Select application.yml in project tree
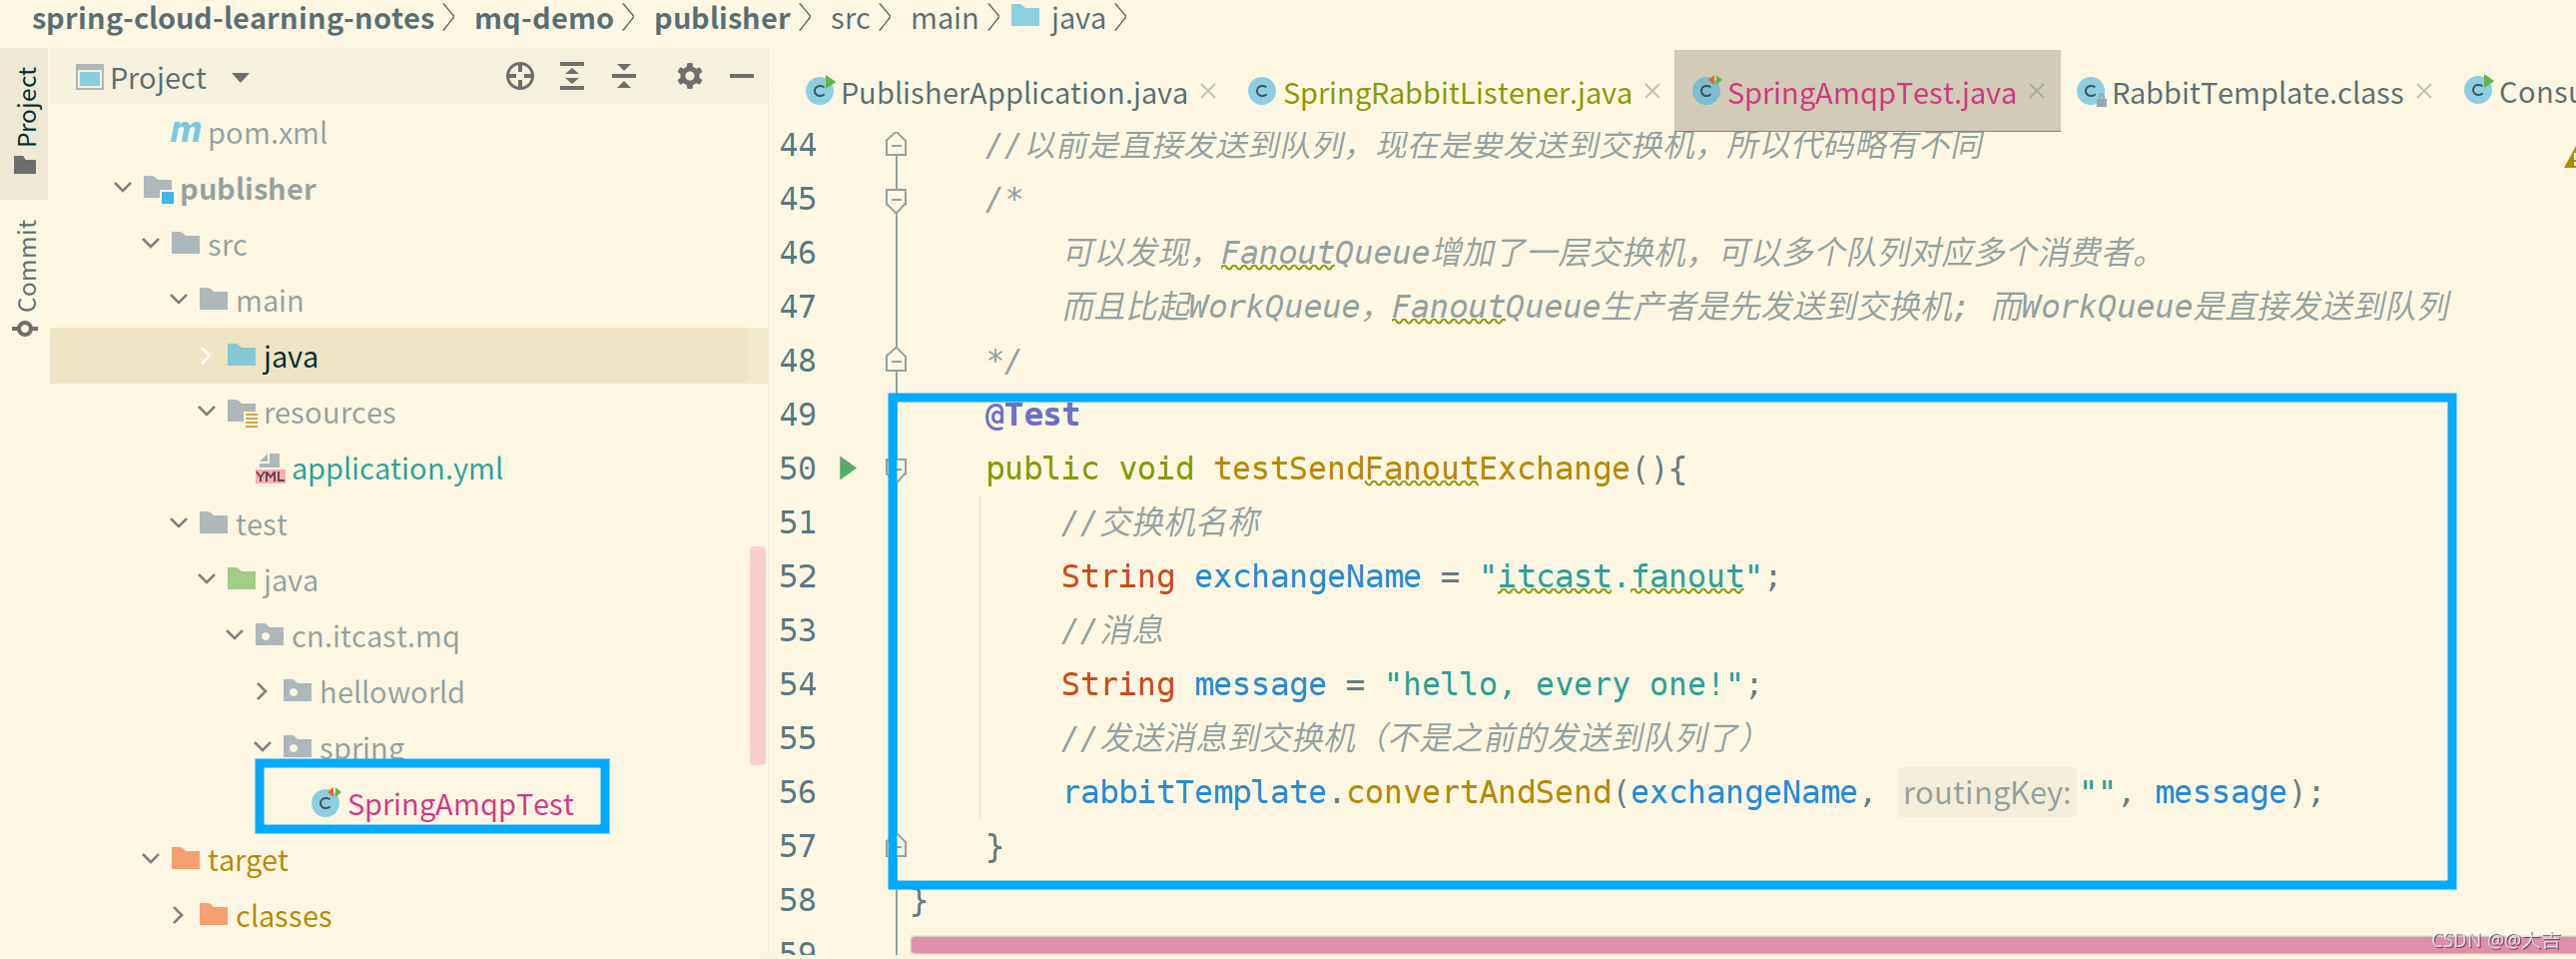 pos(397,469)
